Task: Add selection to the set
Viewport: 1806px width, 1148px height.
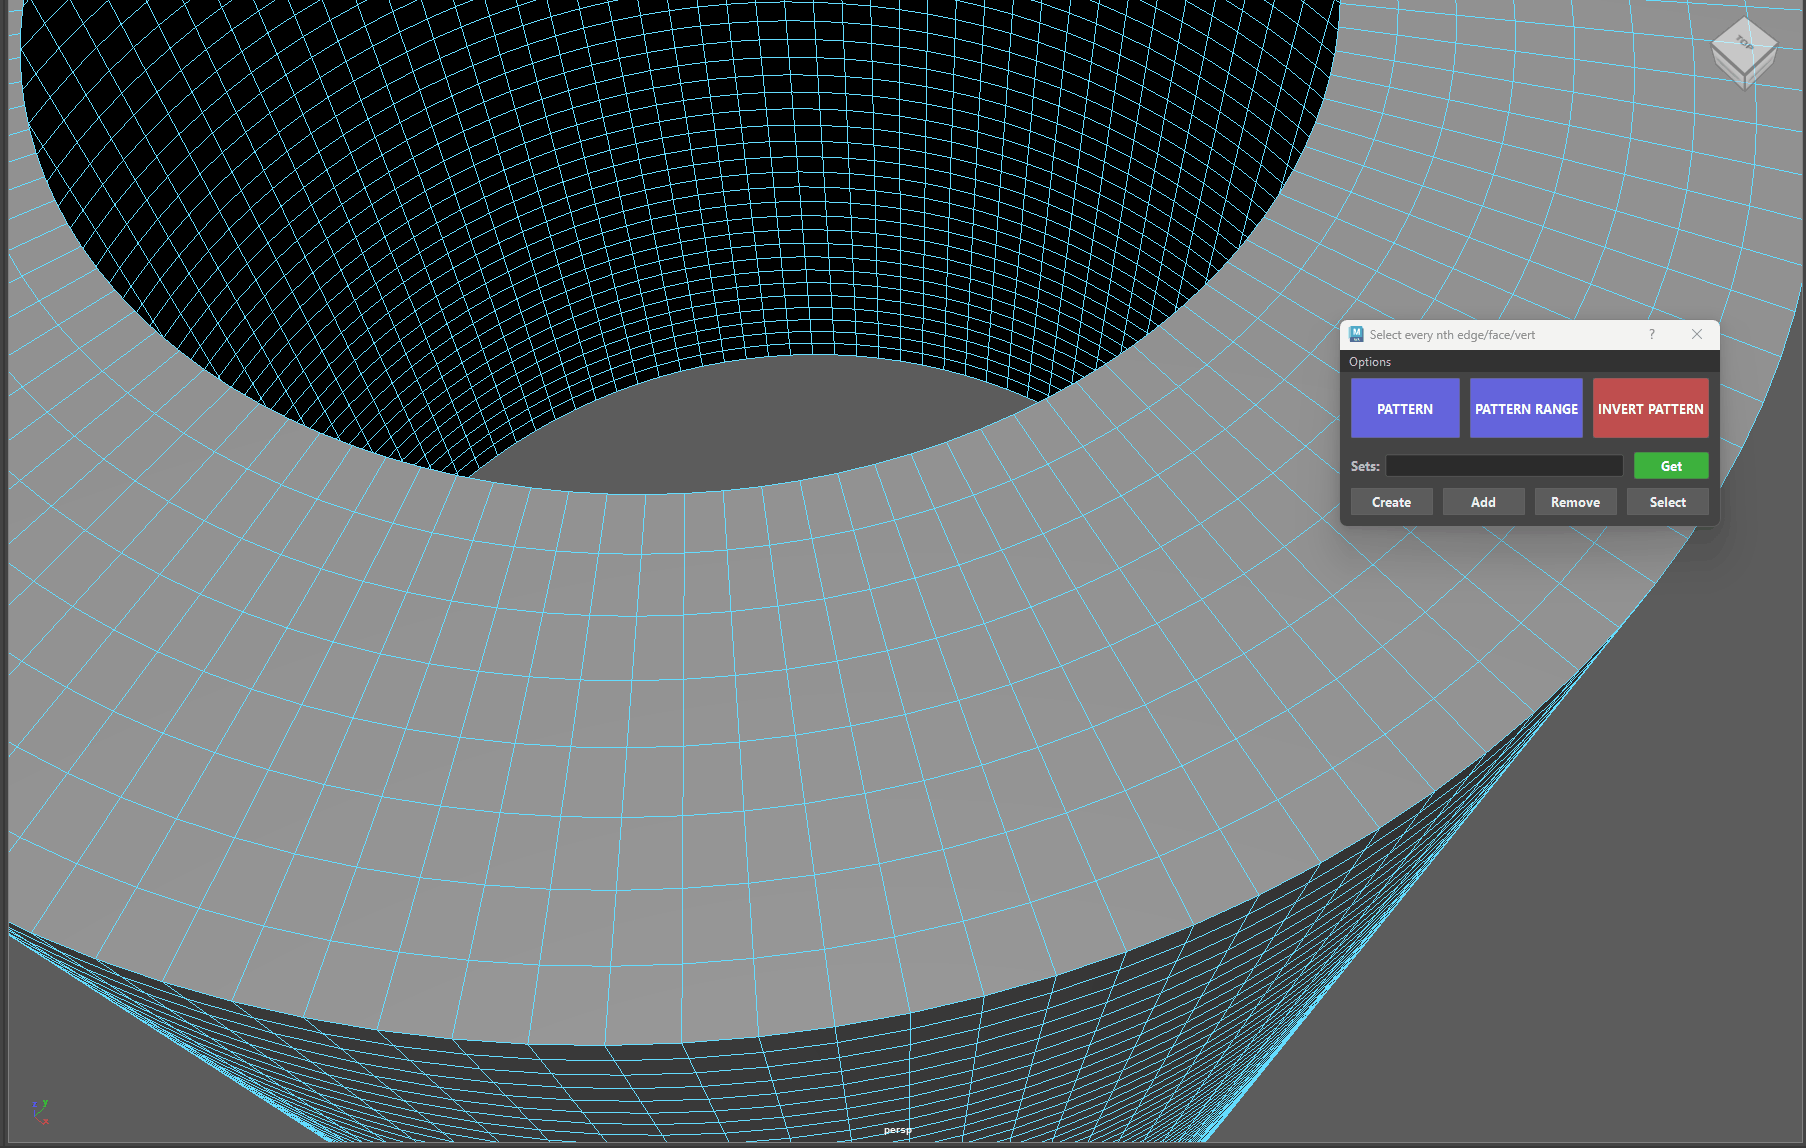Action: click(1484, 502)
